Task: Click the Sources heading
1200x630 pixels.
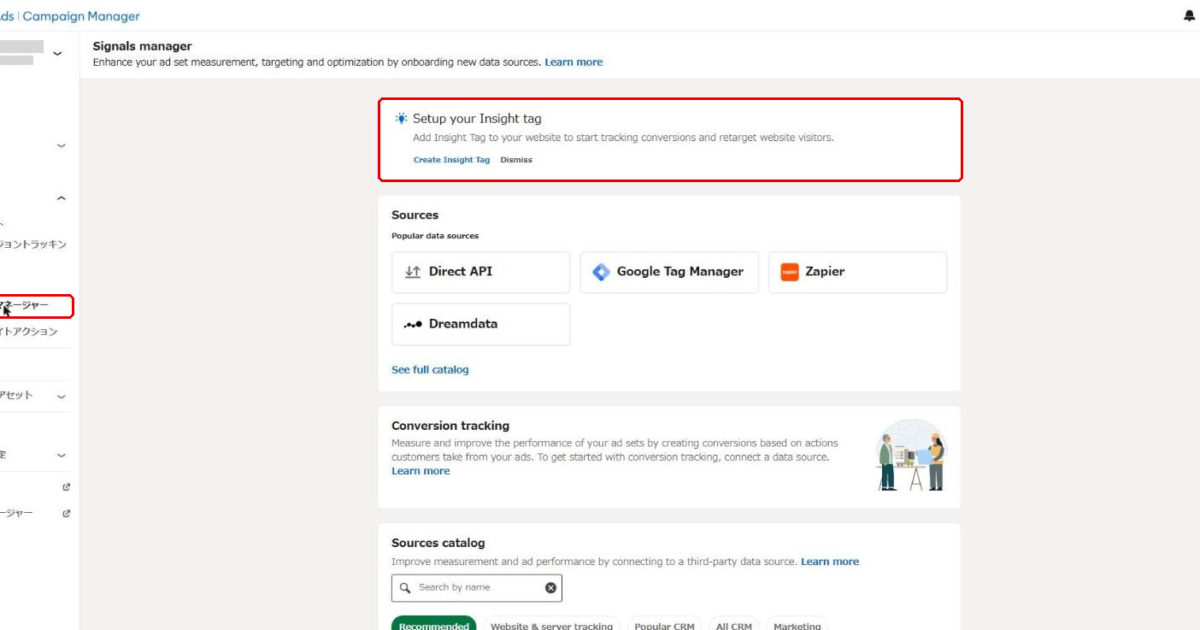Action: (x=415, y=215)
